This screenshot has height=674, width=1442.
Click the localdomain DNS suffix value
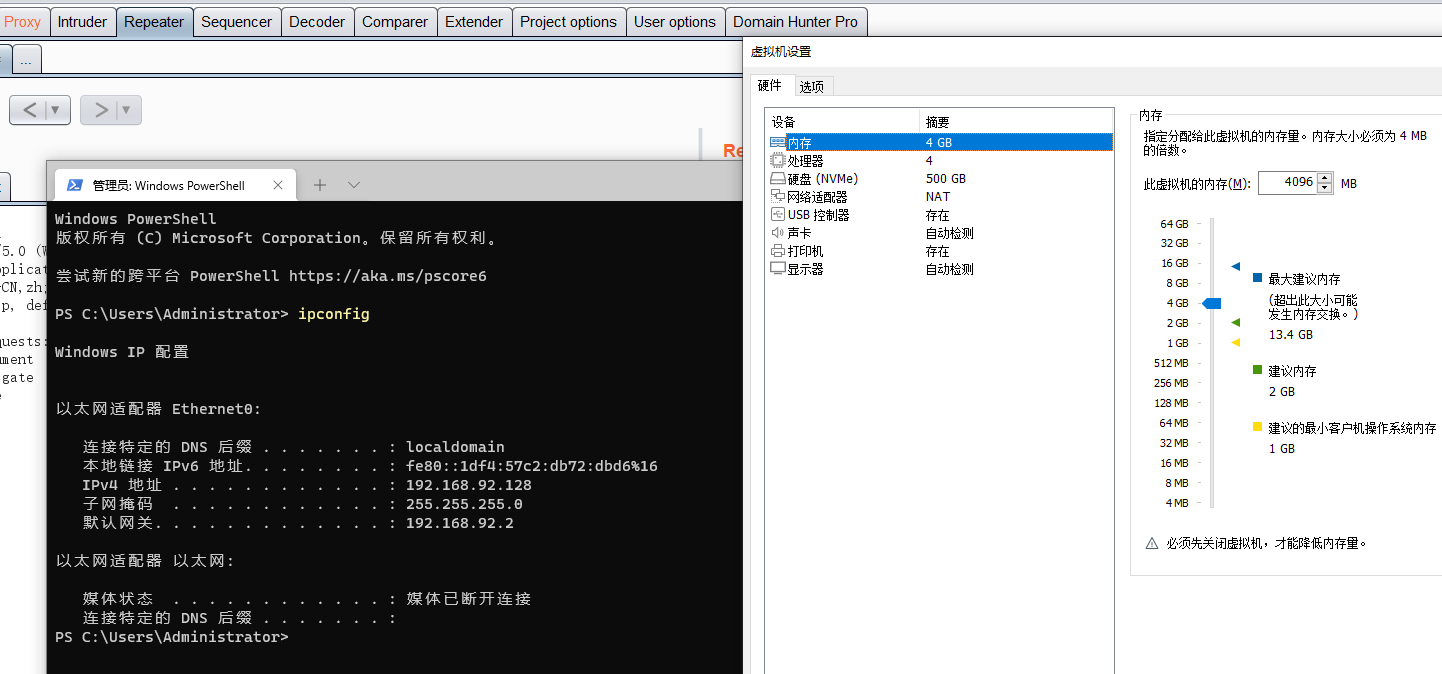455,447
